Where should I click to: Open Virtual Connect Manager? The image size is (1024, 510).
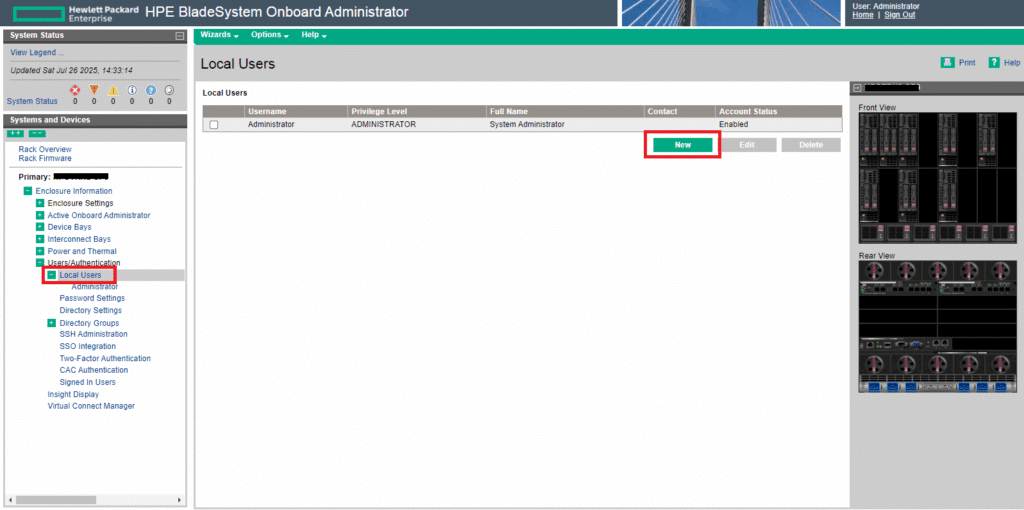click(91, 406)
